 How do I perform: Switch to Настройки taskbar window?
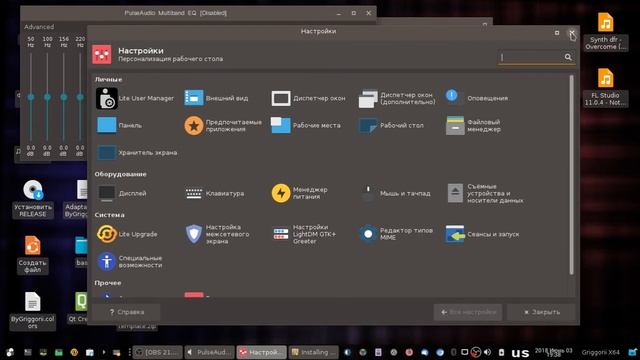pos(262,352)
